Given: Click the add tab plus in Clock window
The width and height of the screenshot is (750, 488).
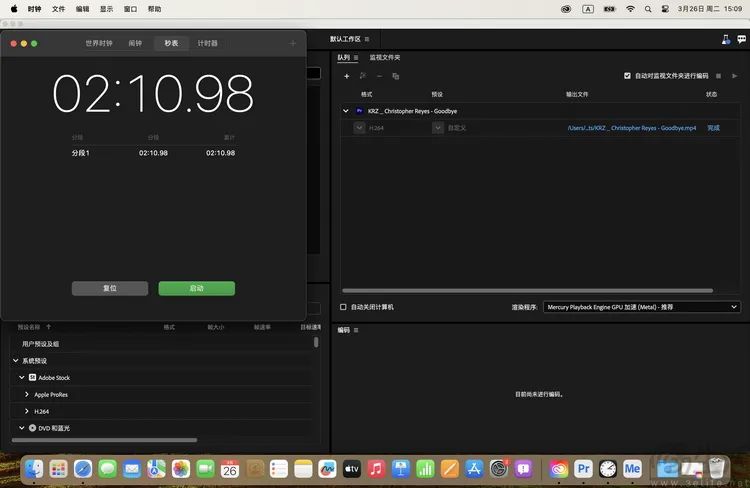Looking at the screenshot, I should [293, 43].
